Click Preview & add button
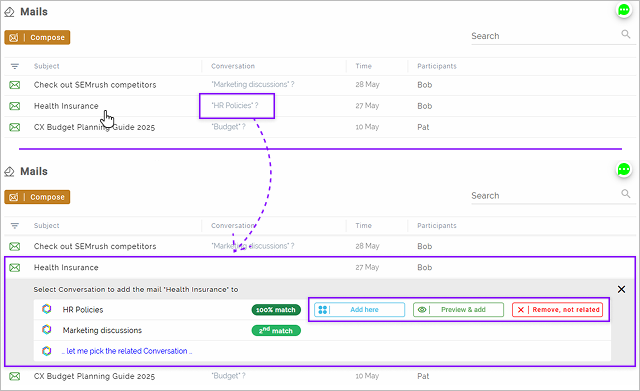The image size is (640, 391). [x=458, y=310]
